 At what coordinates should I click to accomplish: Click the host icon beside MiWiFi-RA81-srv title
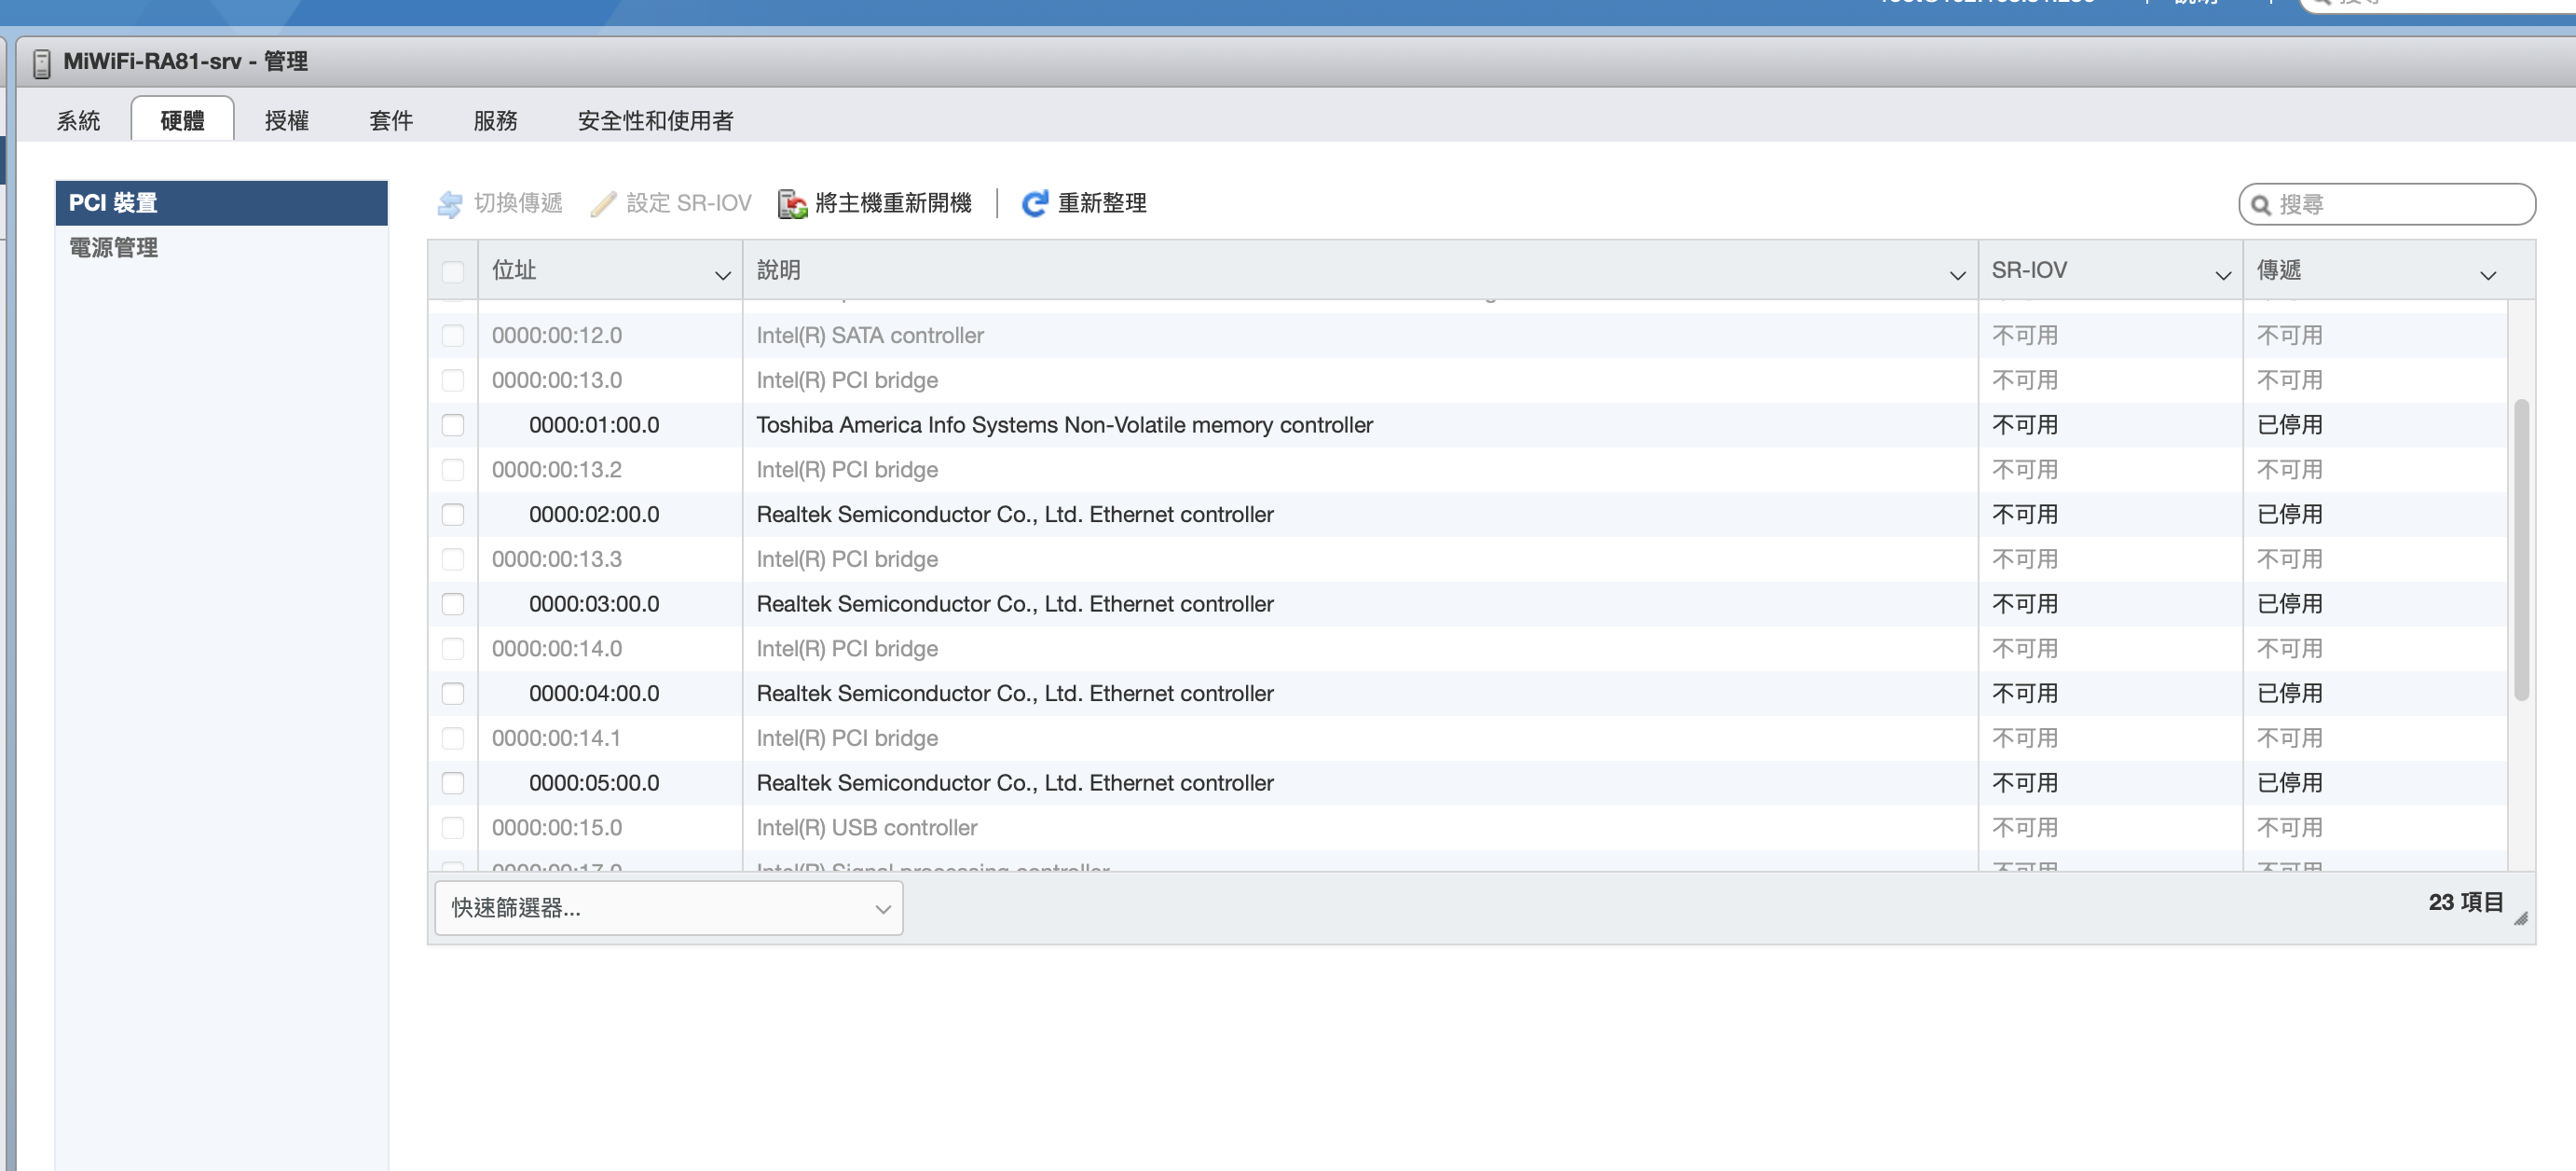click(x=41, y=63)
